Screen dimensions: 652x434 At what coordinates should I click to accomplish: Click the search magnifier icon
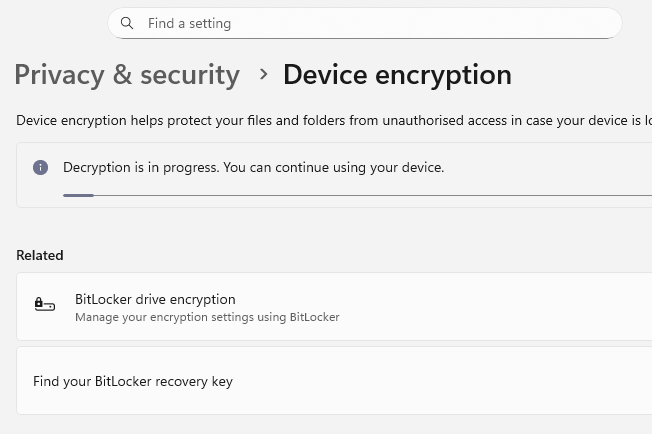(x=127, y=23)
